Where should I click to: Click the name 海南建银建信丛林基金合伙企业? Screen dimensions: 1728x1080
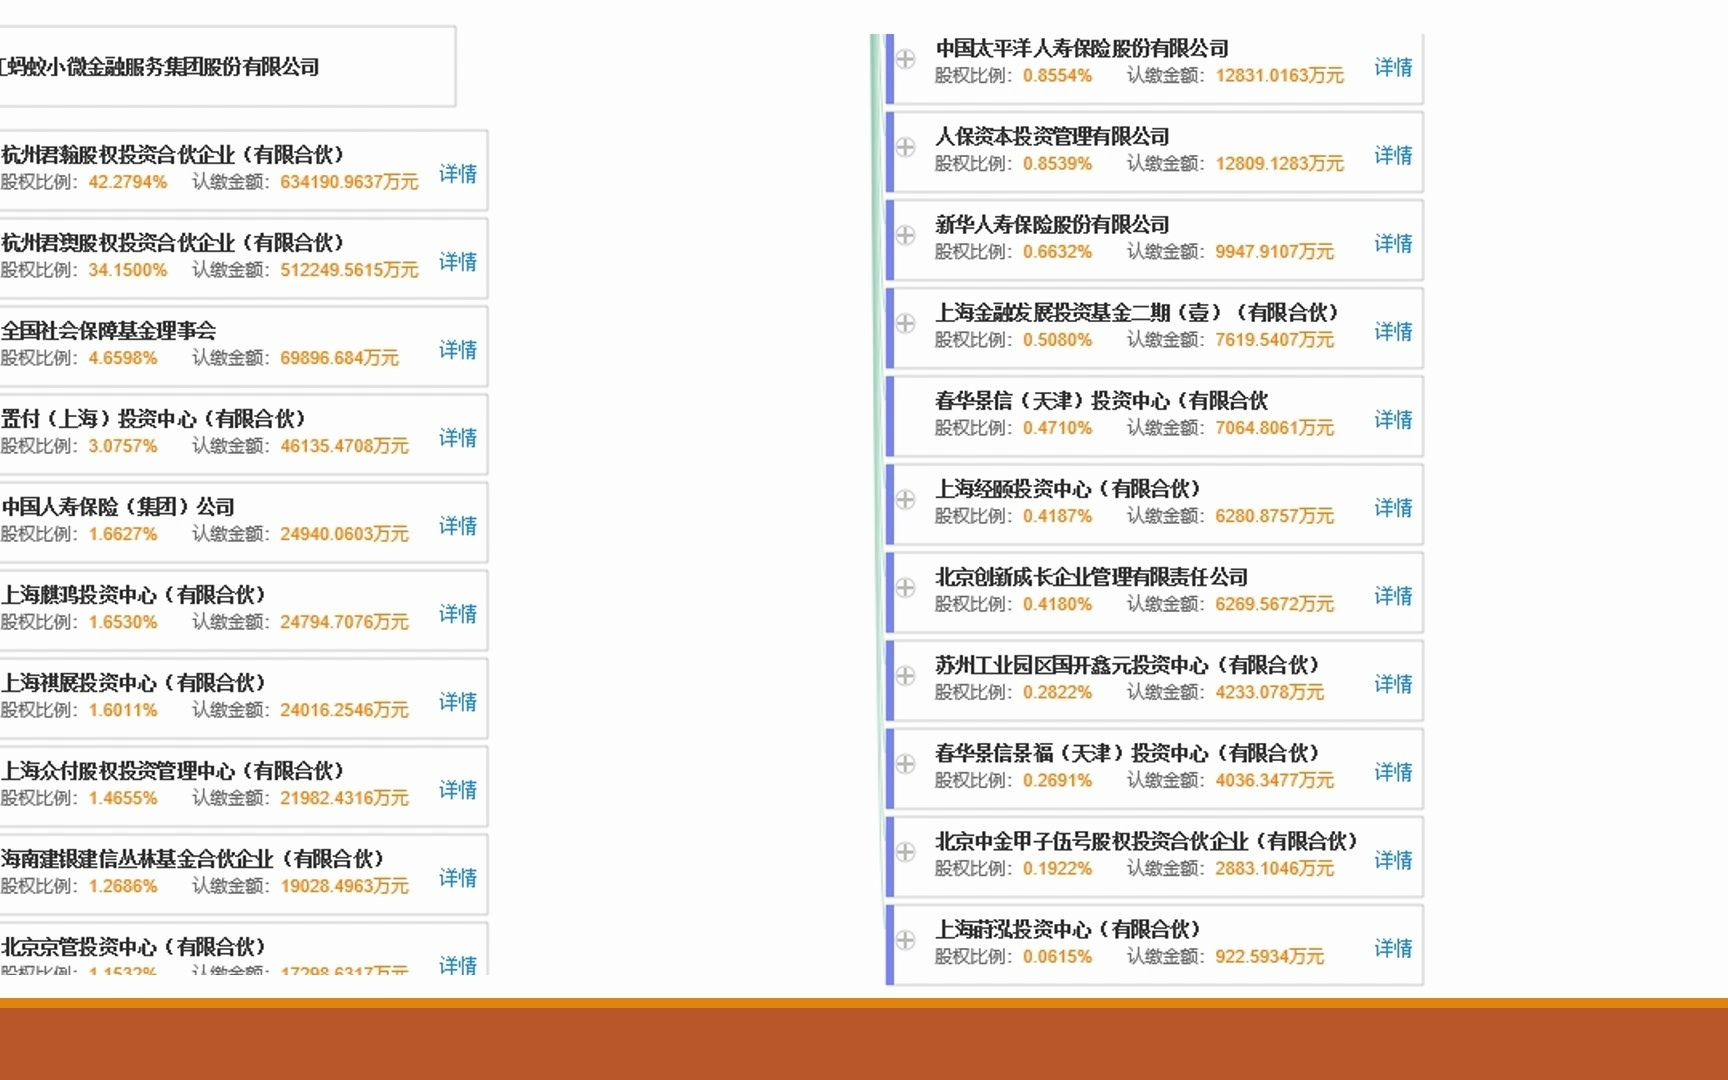192,858
